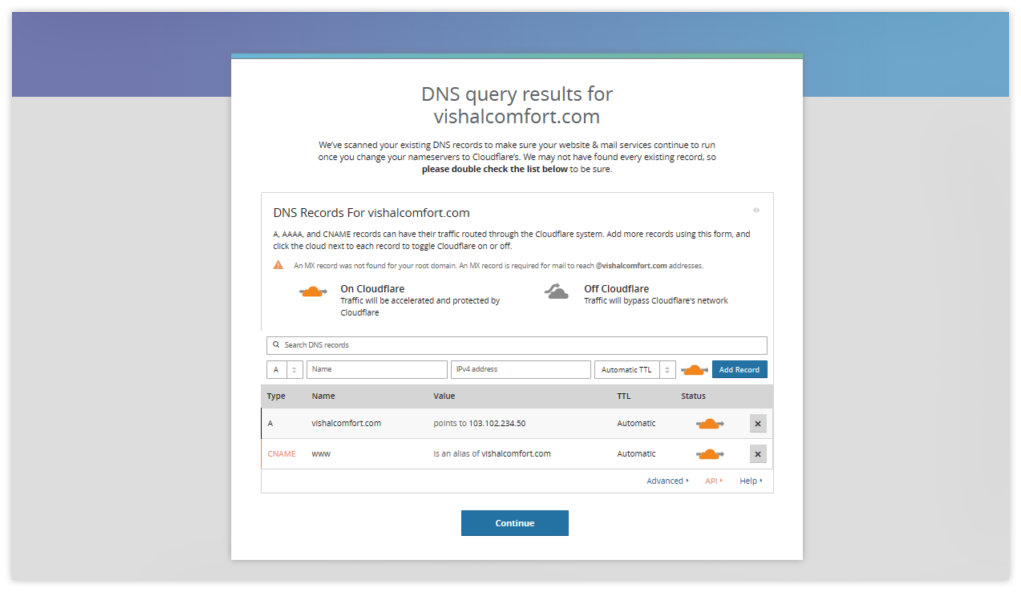The image size is (1021, 592).
Task: Click the 'DNS Records For vishalcomfort.com' heading
Action: [371, 213]
